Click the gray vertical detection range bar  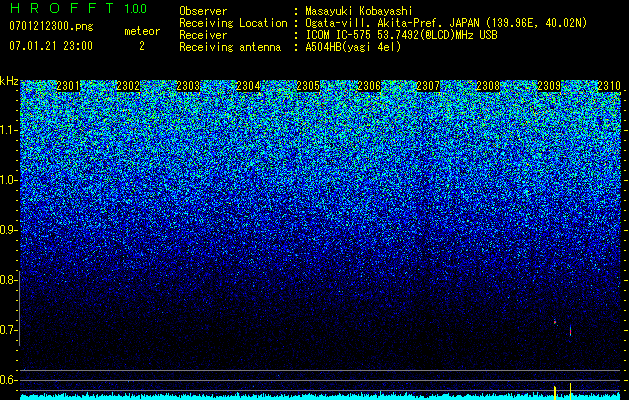point(19,308)
